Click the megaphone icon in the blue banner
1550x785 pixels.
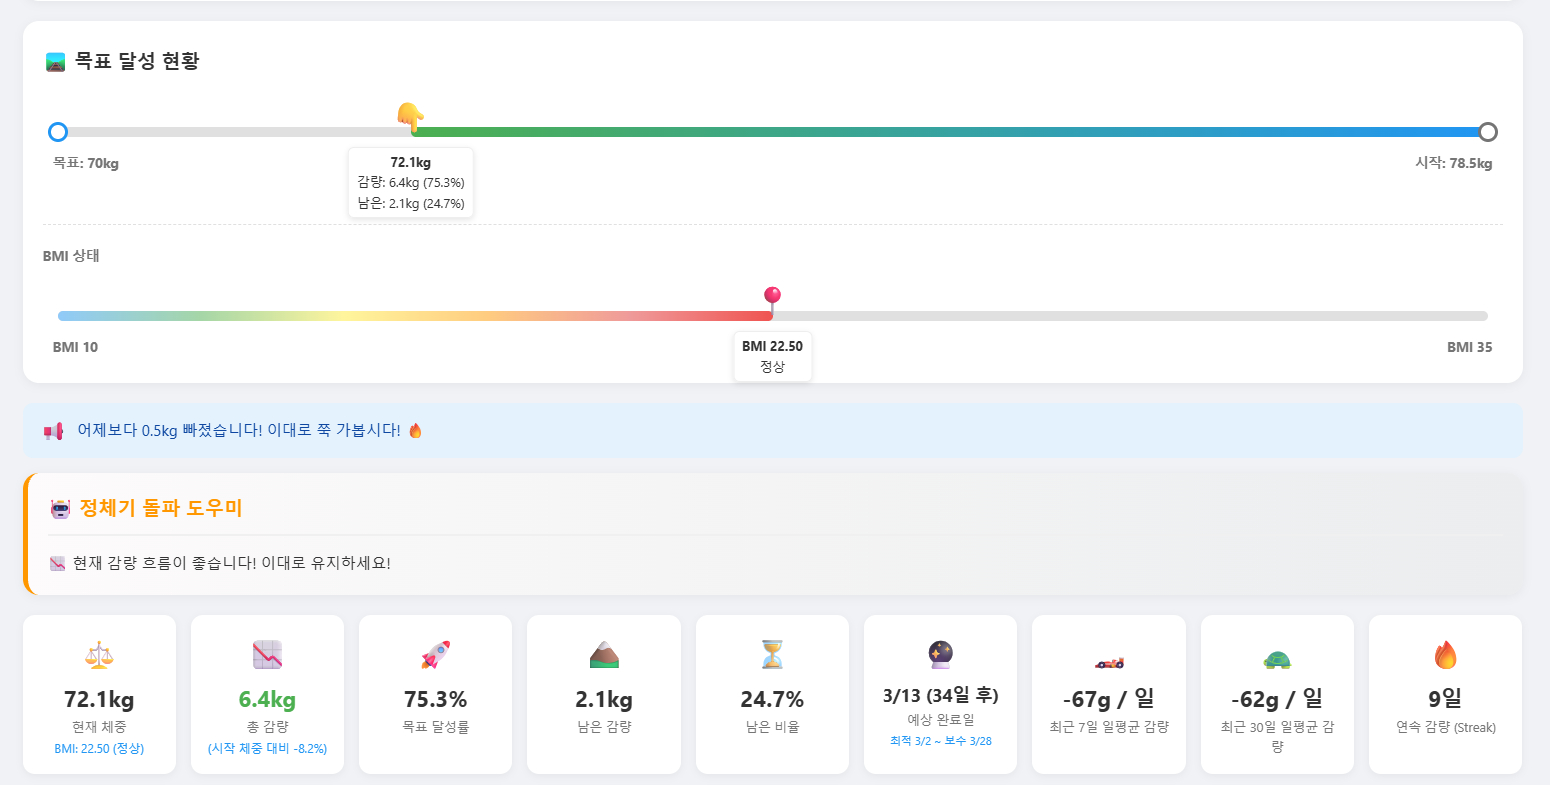tap(53, 431)
